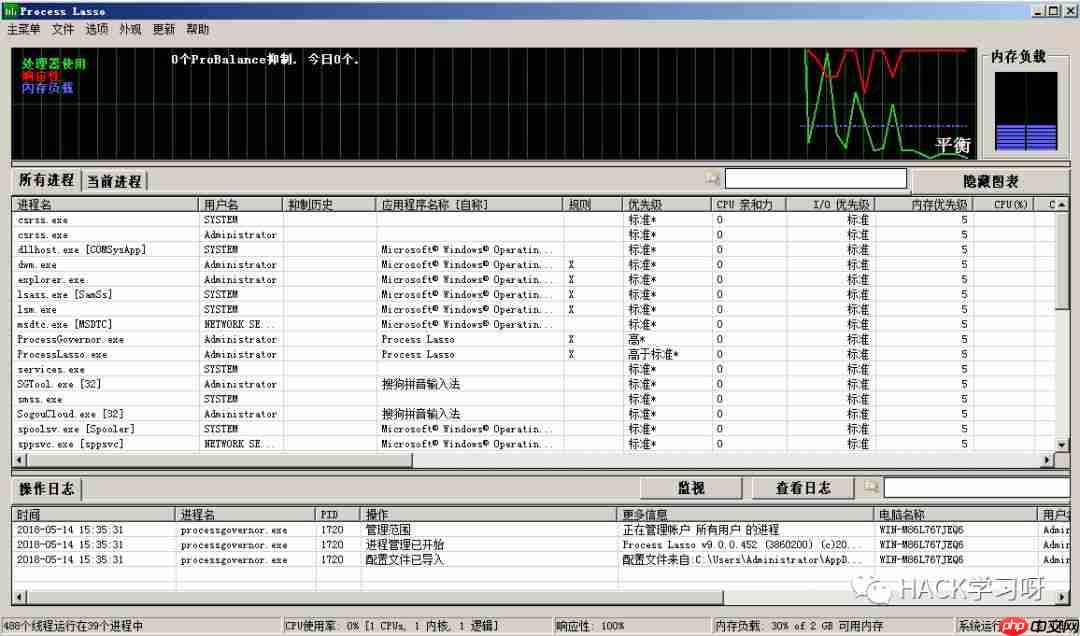The height and width of the screenshot is (636, 1080).
Task: Click the 隐藏图表 button
Action: pyautogui.click(x=989, y=178)
